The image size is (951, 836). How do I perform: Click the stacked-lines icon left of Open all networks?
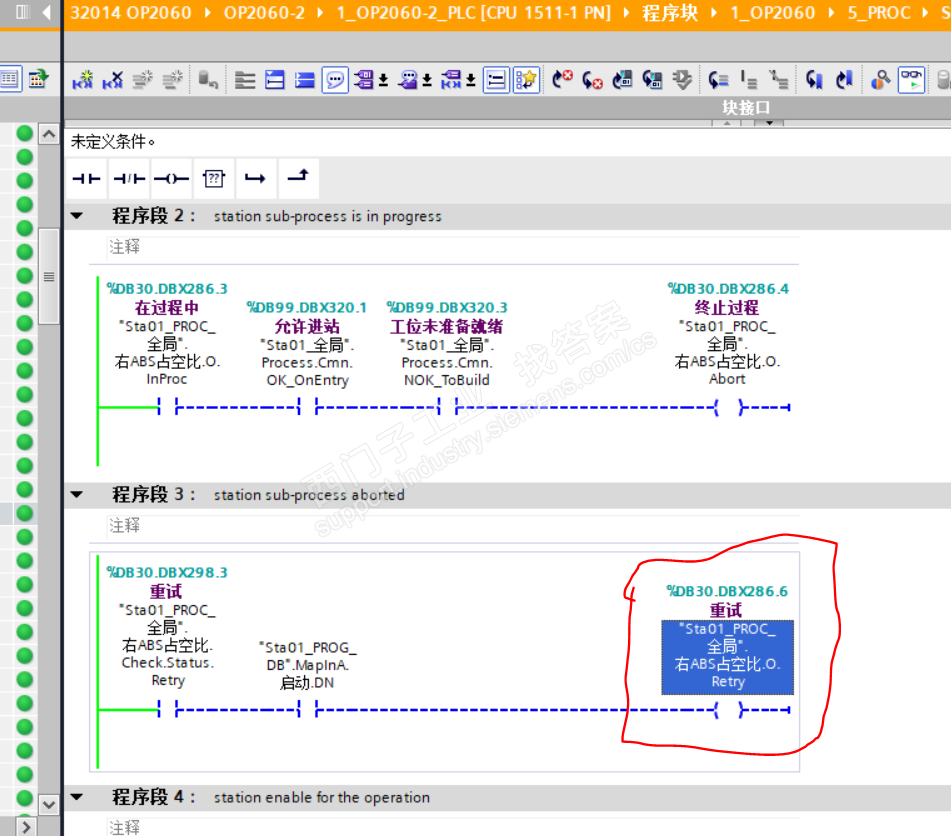[x=245, y=80]
